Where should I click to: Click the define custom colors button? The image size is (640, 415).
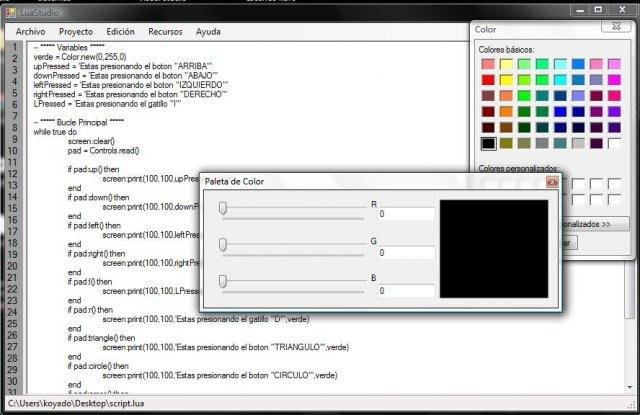coord(595,224)
